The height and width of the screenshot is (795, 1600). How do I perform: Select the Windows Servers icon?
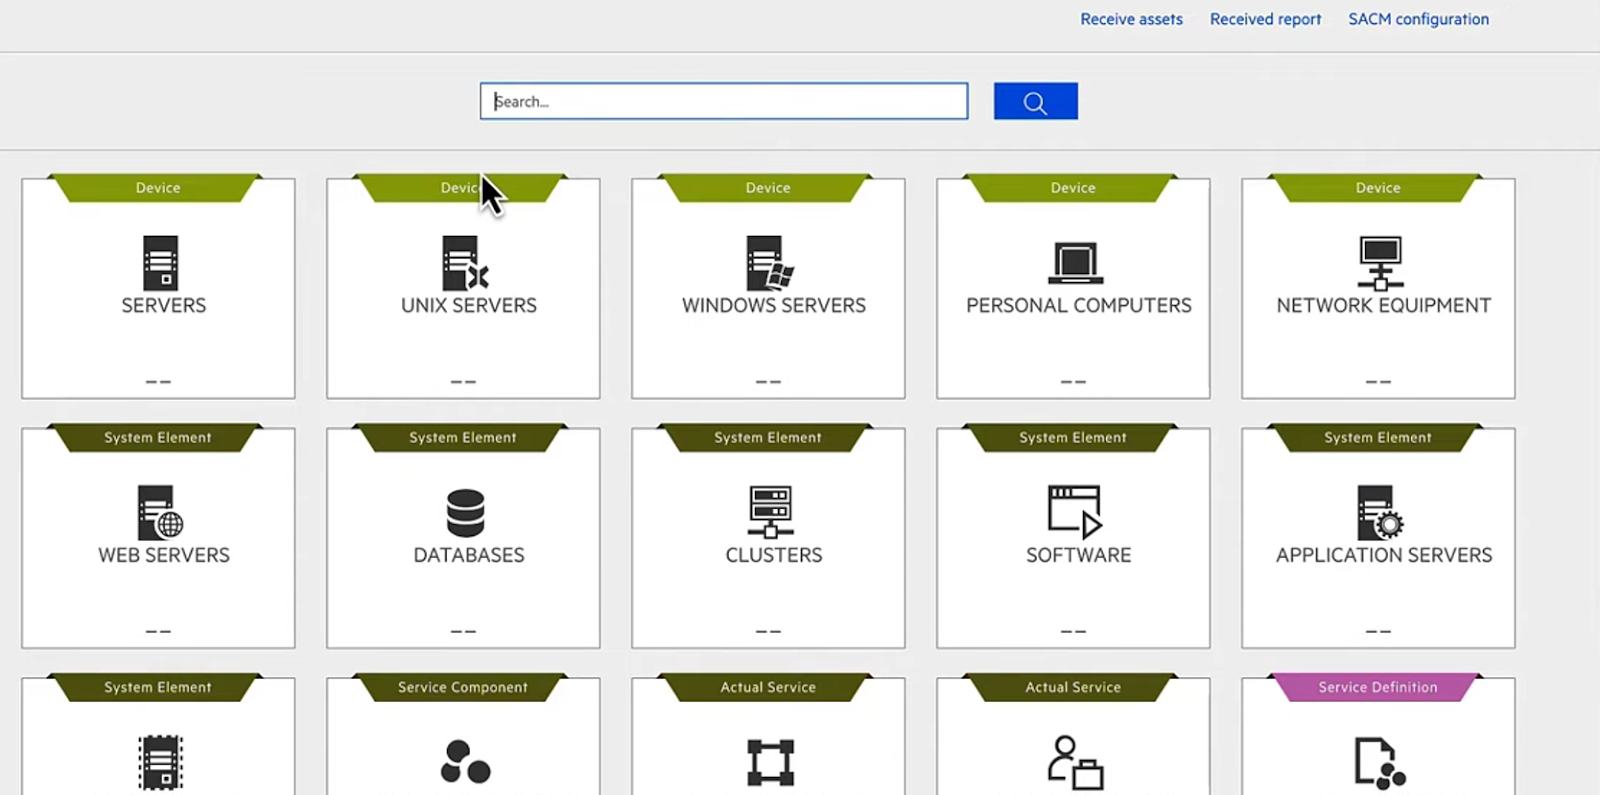(769, 263)
